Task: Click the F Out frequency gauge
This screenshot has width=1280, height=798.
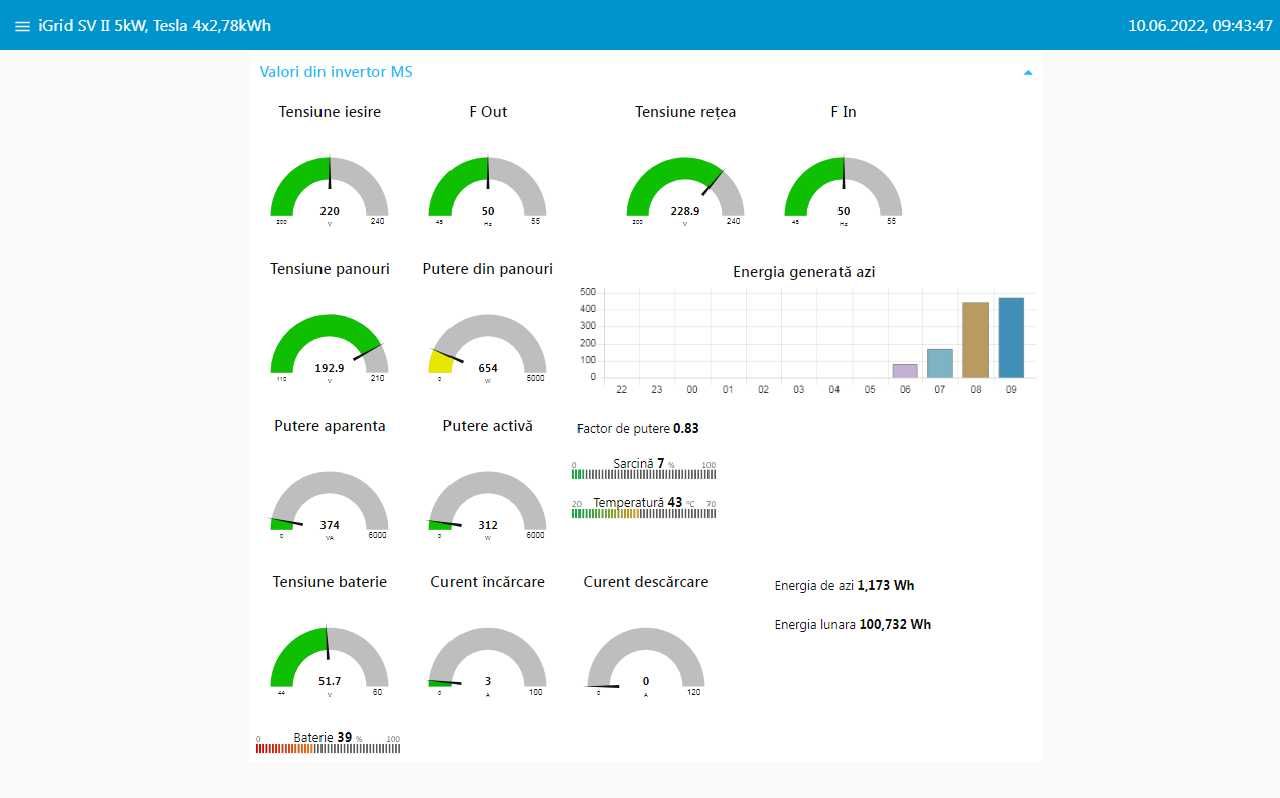Action: 488,191
